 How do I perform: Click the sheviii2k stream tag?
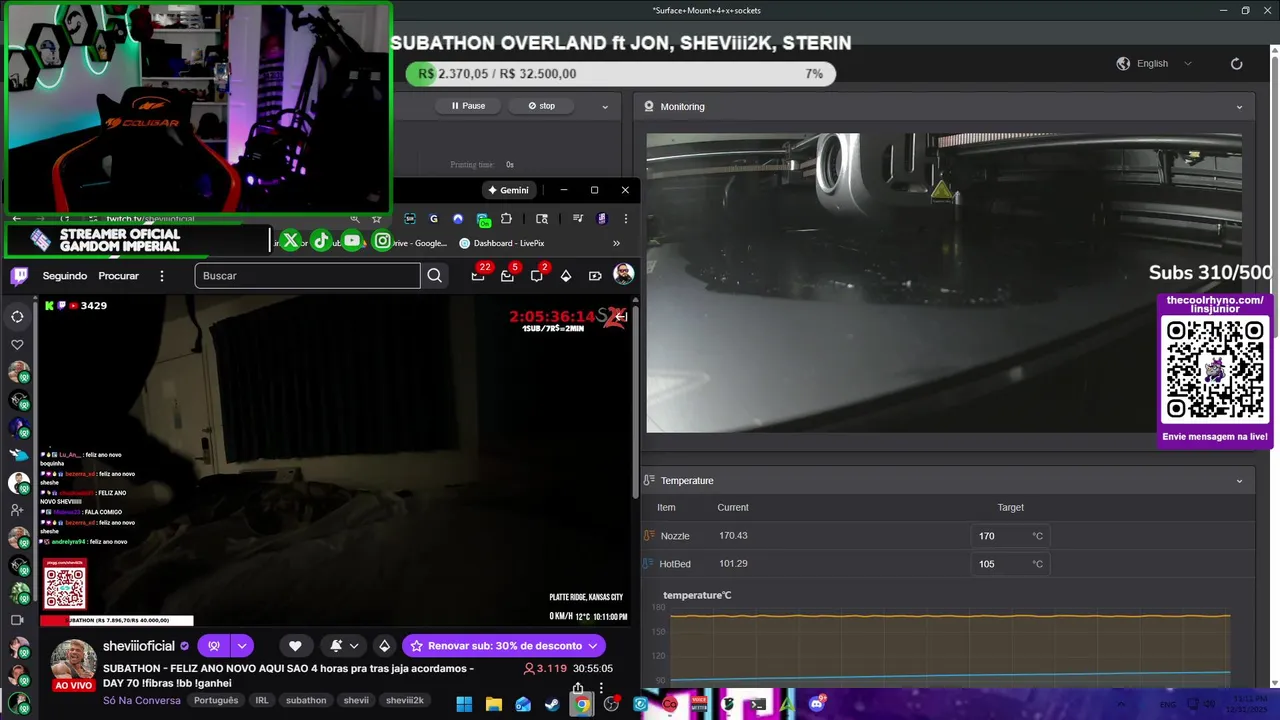pyautogui.click(x=405, y=700)
